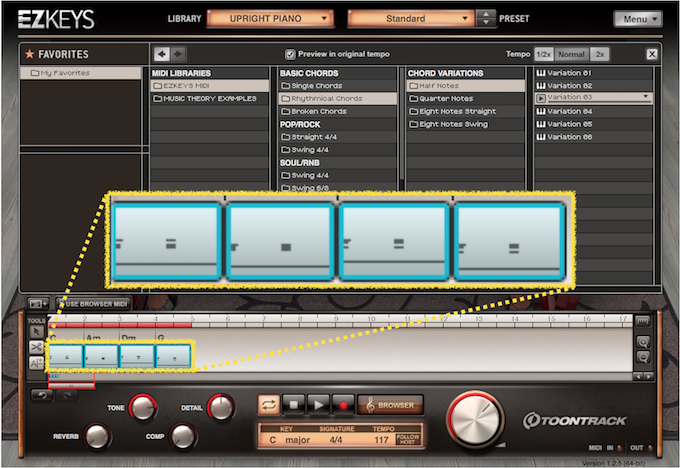The height and width of the screenshot is (468, 680).
Task: Click the add track icon
Action: [38, 304]
